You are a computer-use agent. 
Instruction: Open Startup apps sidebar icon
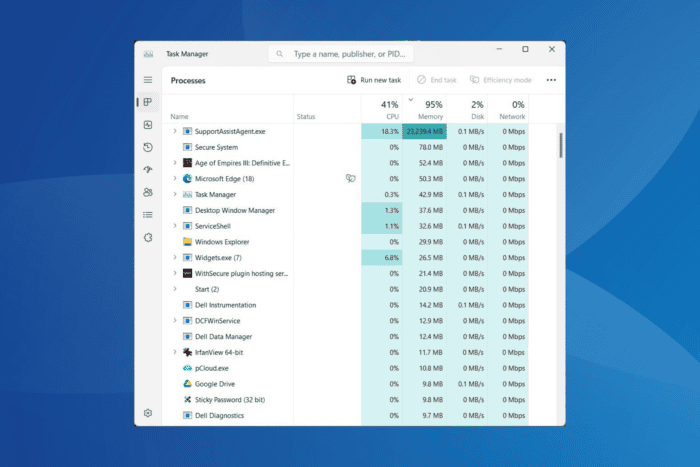pos(148,170)
